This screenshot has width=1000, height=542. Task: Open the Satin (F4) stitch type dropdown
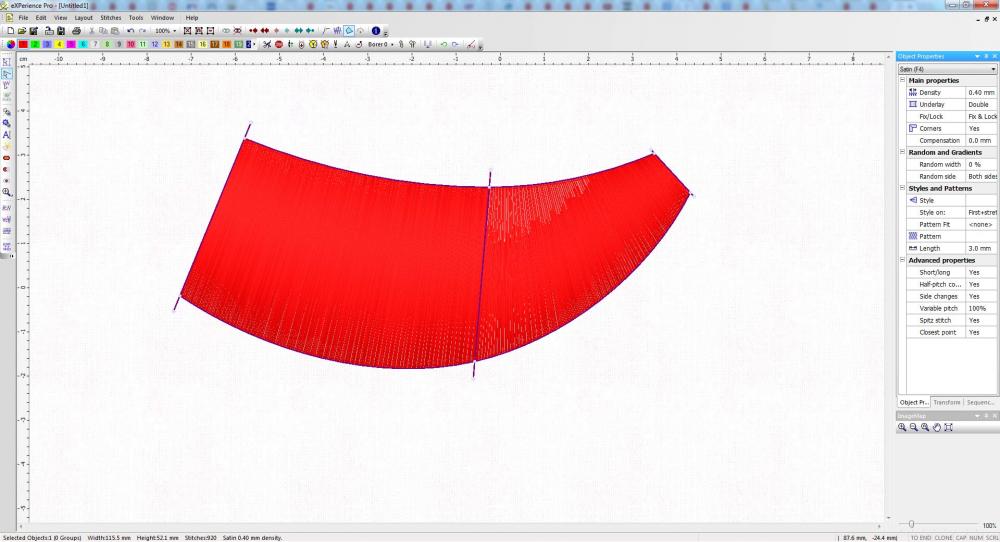coord(993,69)
